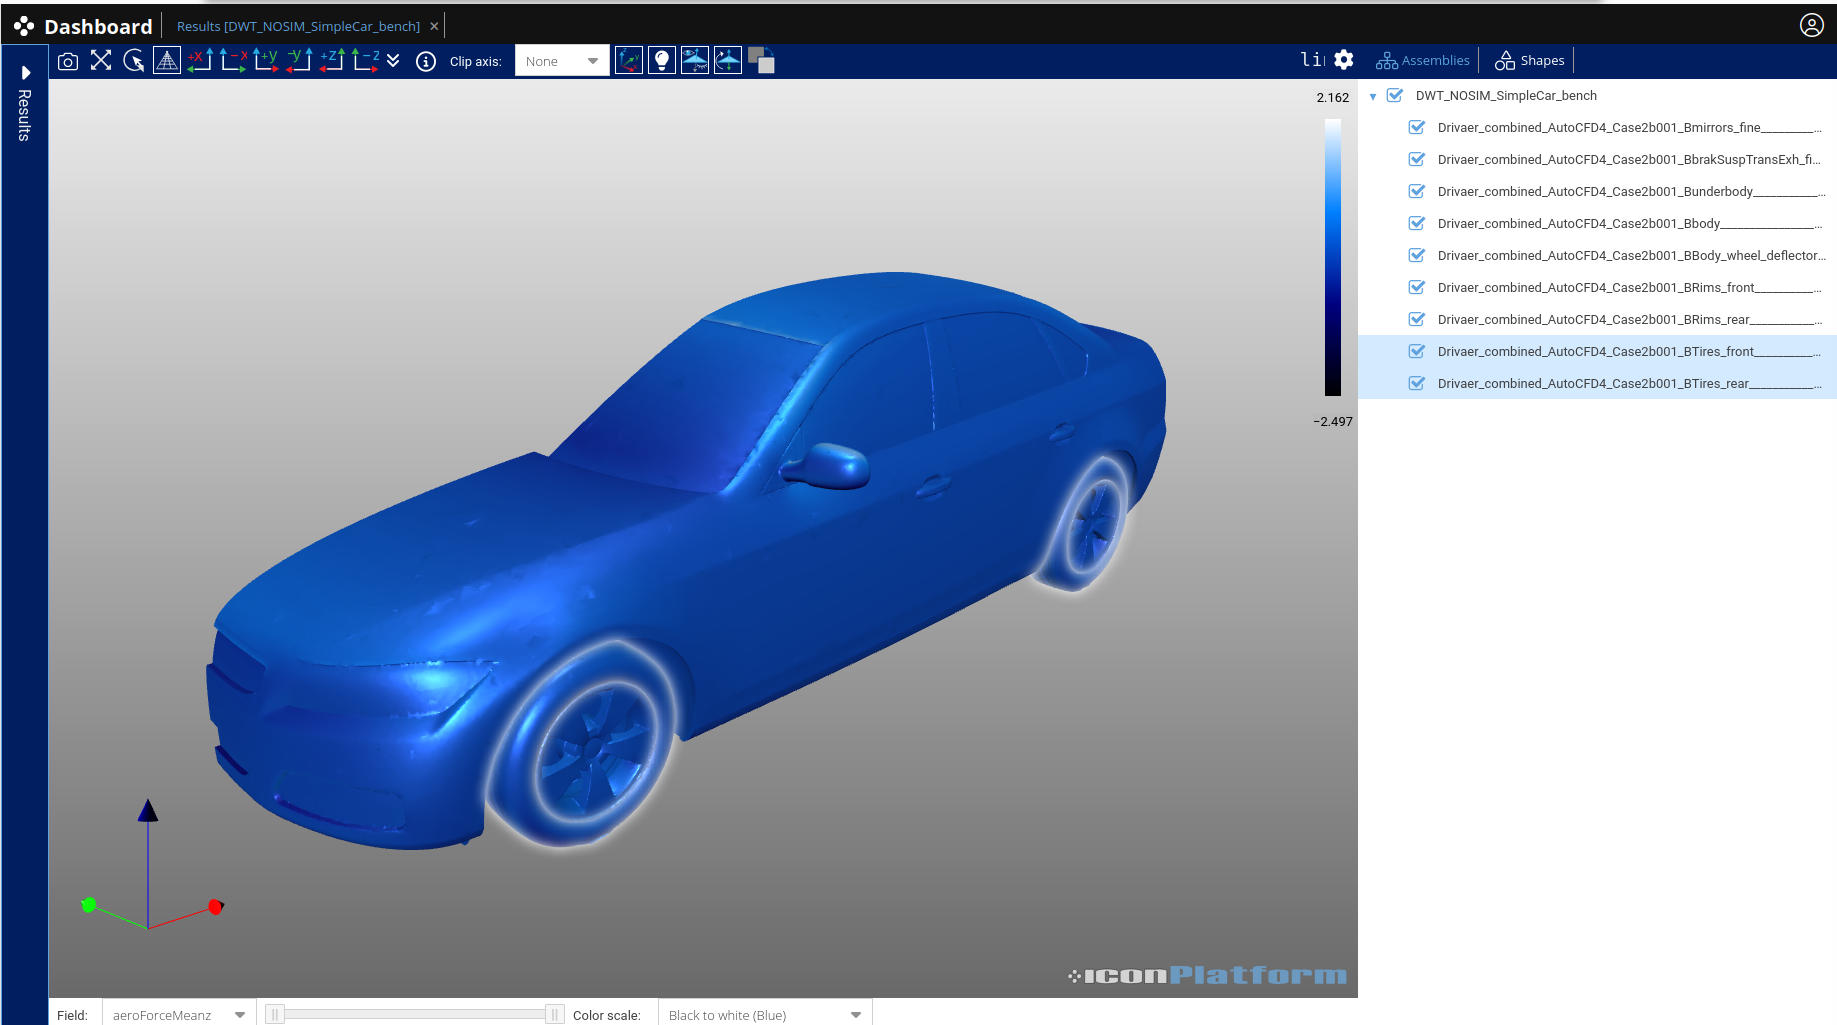Screen dimensions: 1837x1025
Task: Uncheck the Bmirrors_fine part checkbox
Action: click(x=1417, y=127)
